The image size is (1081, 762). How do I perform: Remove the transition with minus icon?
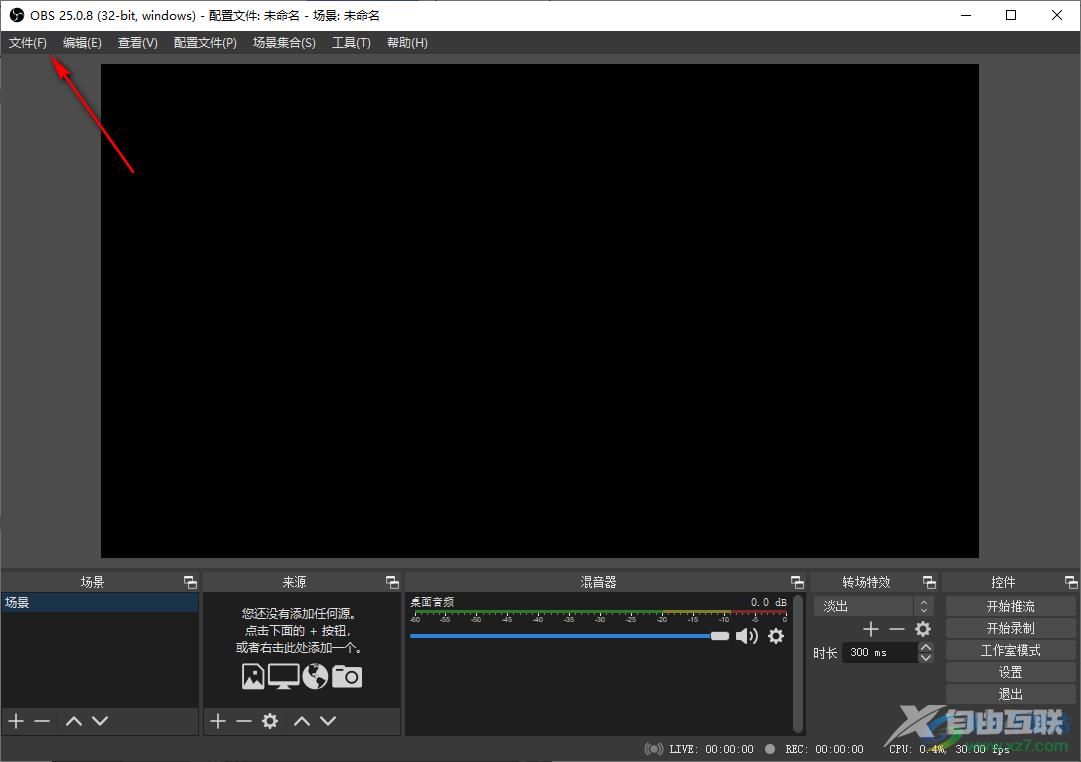[897, 629]
